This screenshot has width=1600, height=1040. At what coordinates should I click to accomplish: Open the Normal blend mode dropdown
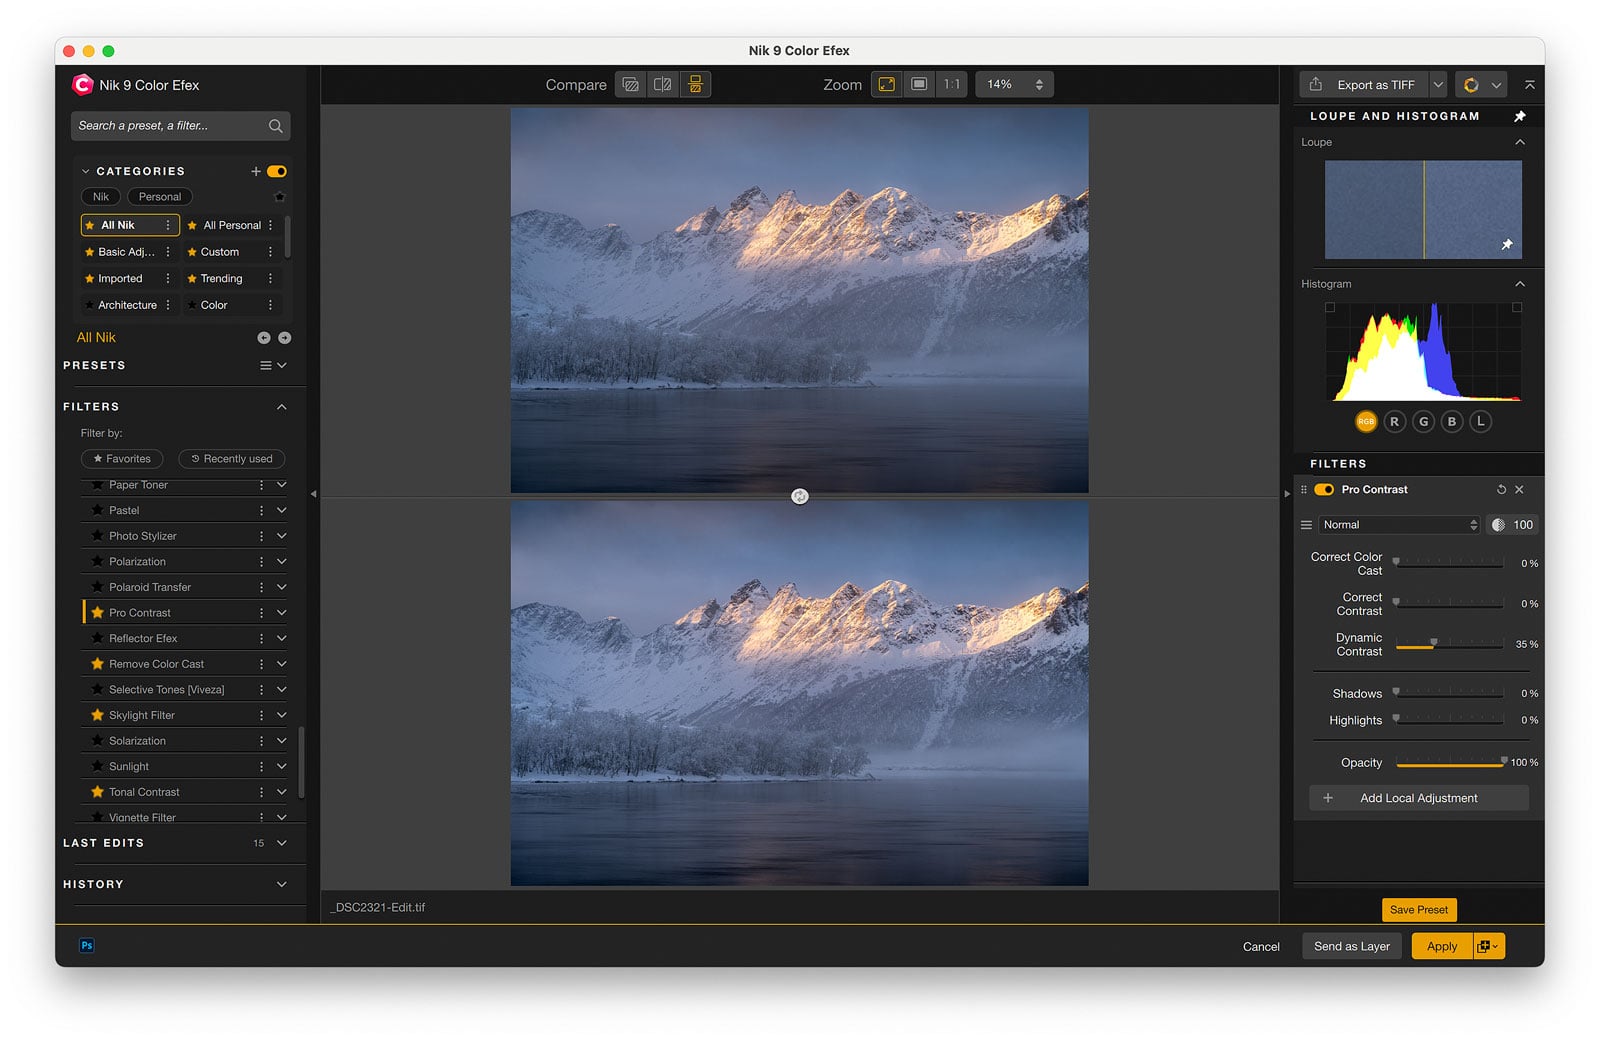[x=1398, y=525]
